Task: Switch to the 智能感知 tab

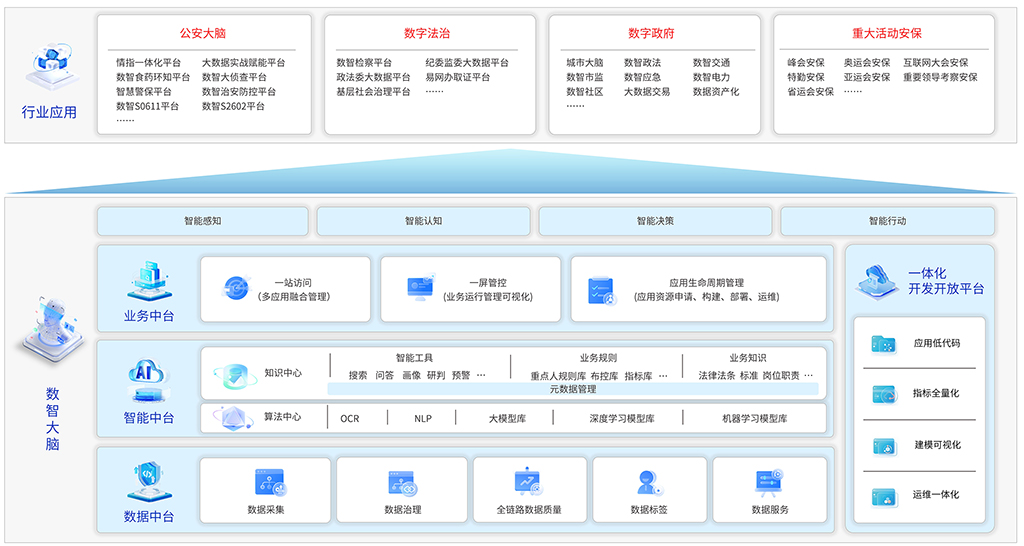Action: [202, 221]
